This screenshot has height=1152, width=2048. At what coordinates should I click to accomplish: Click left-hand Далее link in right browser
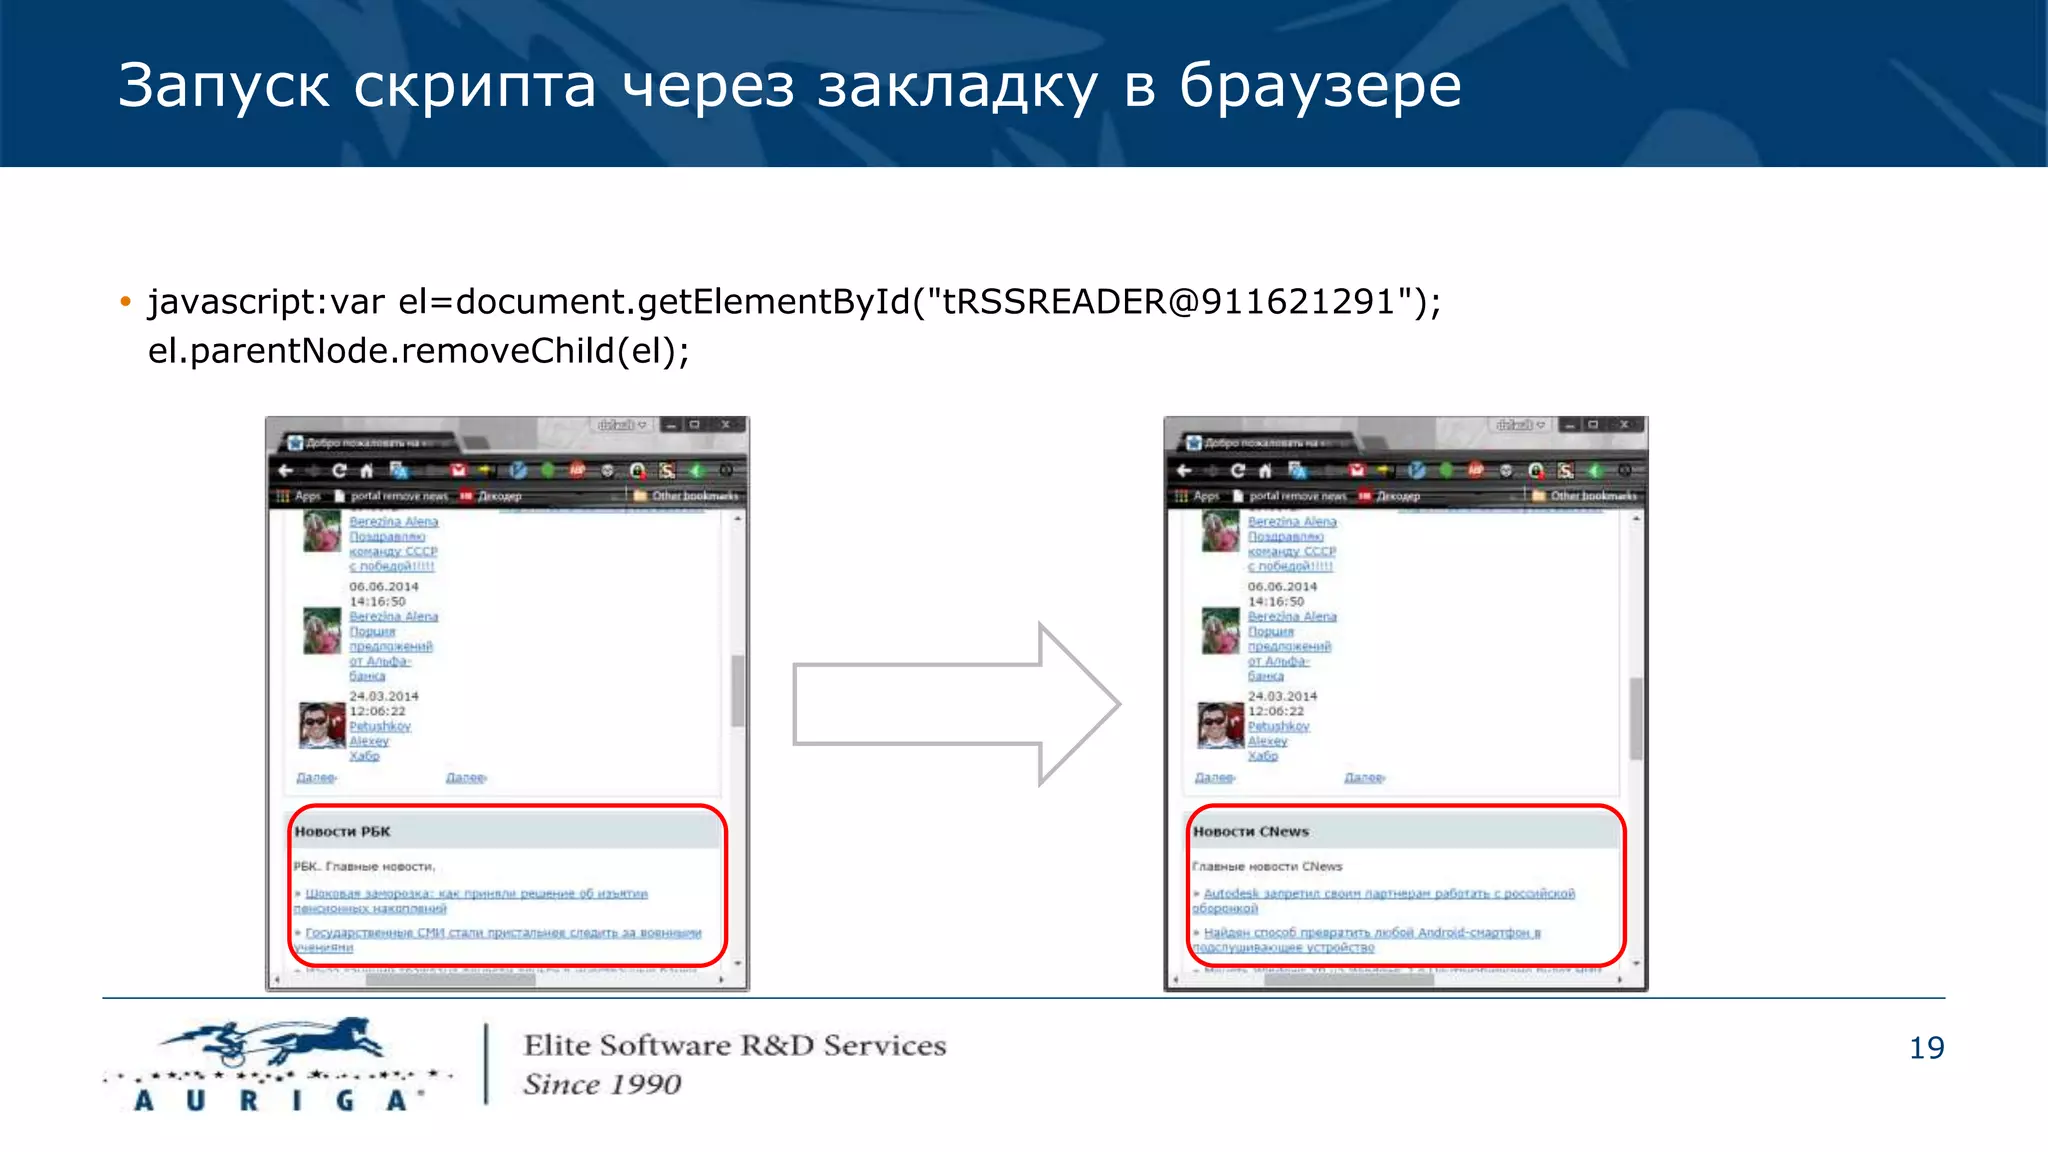pyautogui.click(x=1216, y=778)
